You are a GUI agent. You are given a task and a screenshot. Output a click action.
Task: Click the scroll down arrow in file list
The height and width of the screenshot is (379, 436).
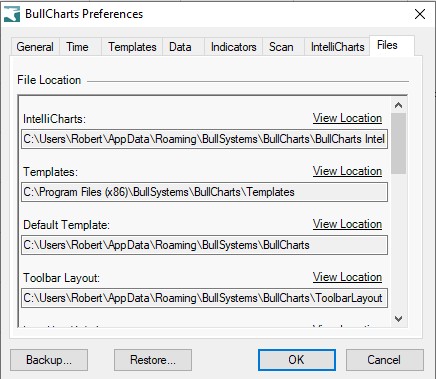(398, 319)
